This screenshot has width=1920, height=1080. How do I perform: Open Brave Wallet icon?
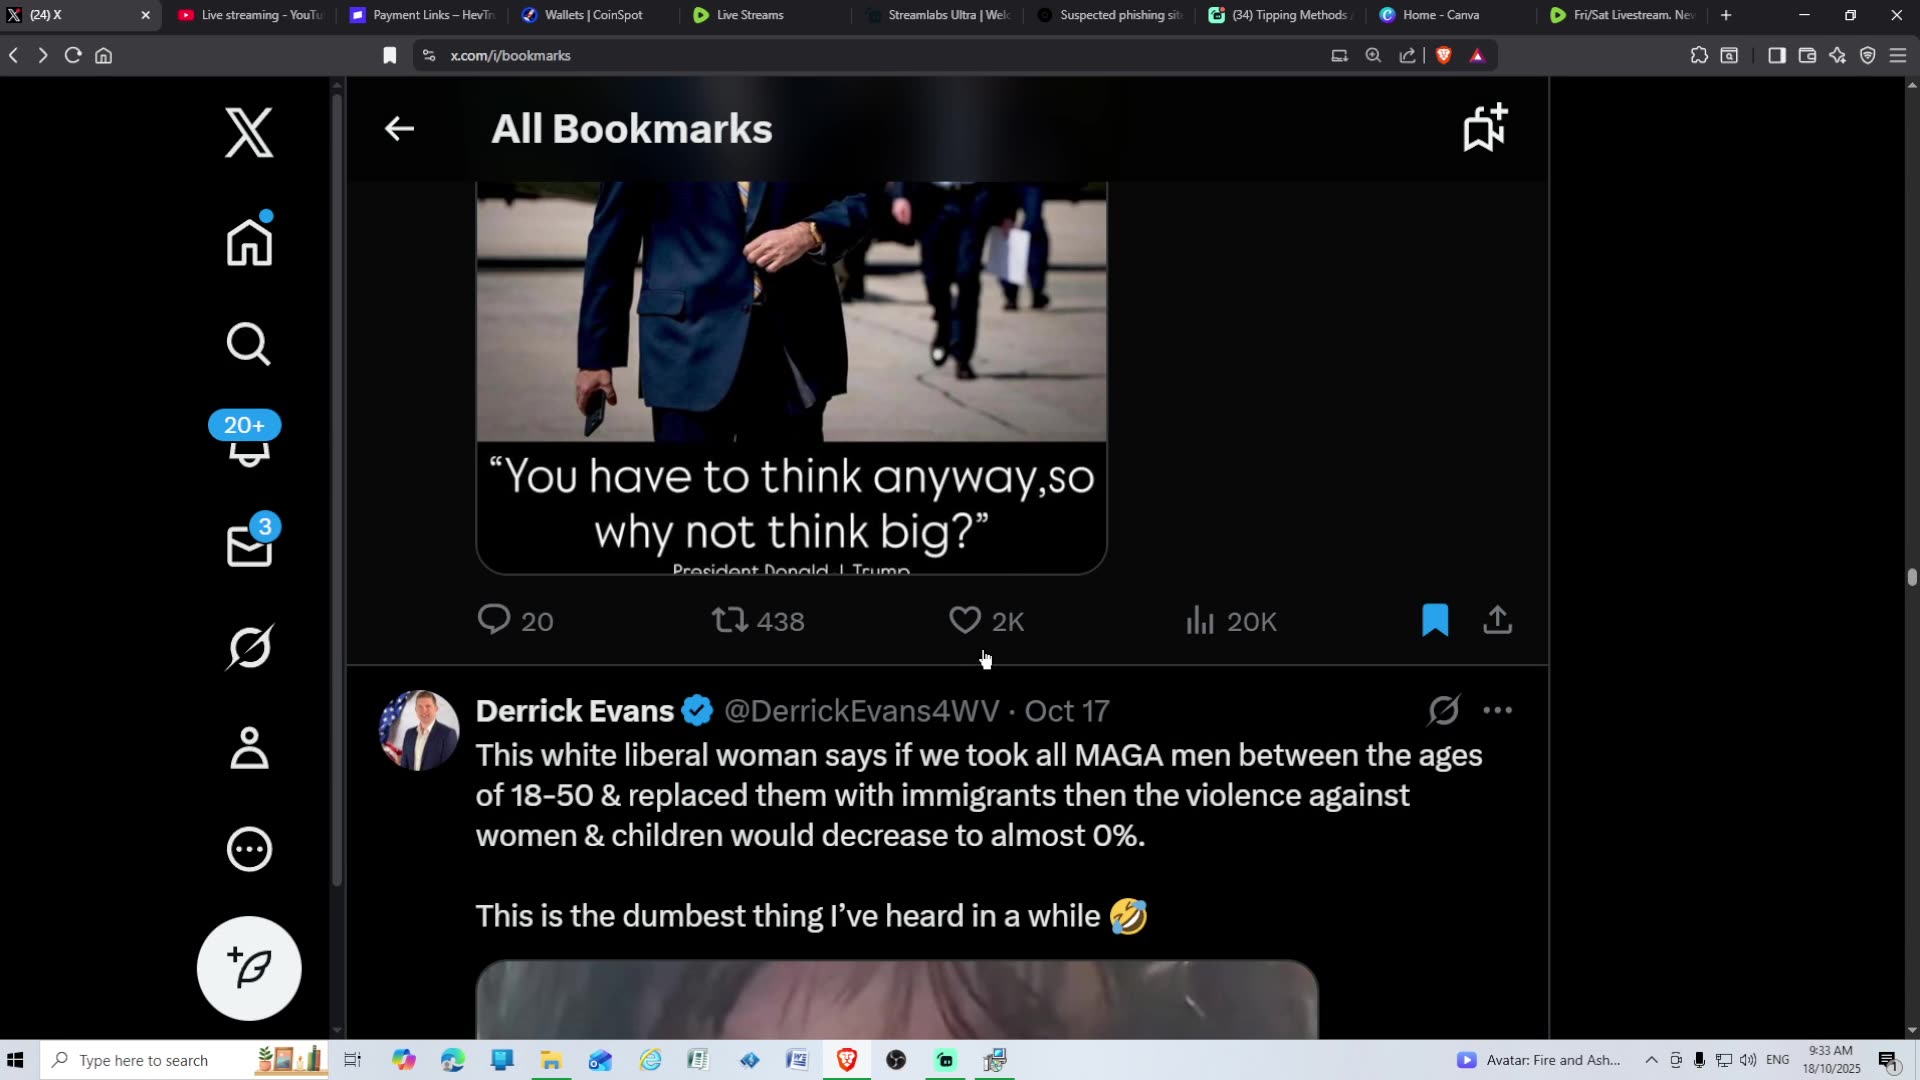click(x=1807, y=56)
